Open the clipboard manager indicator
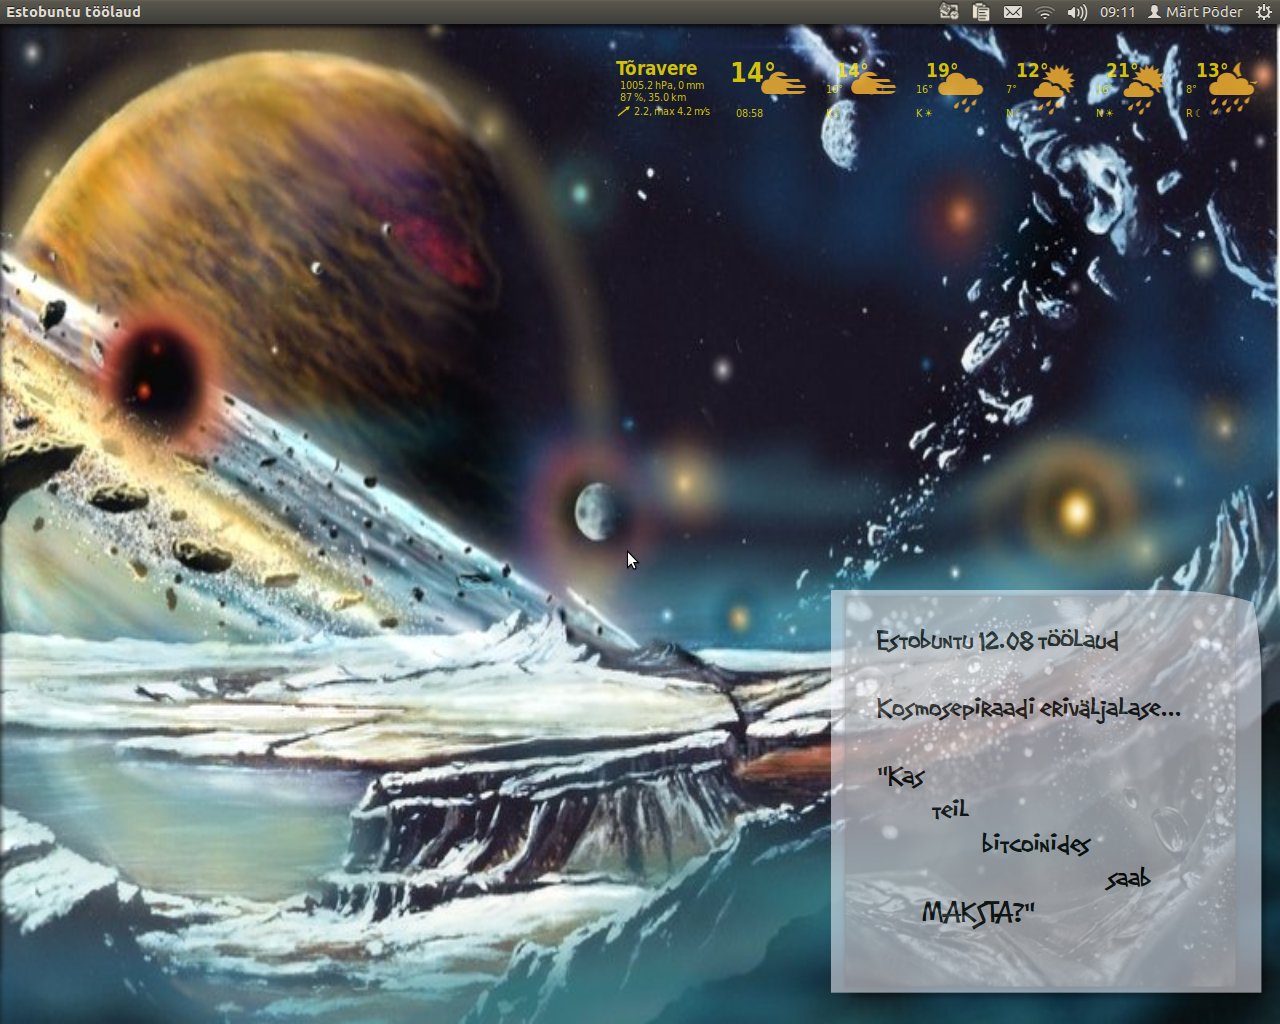The width and height of the screenshot is (1280, 1024). point(981,12)
